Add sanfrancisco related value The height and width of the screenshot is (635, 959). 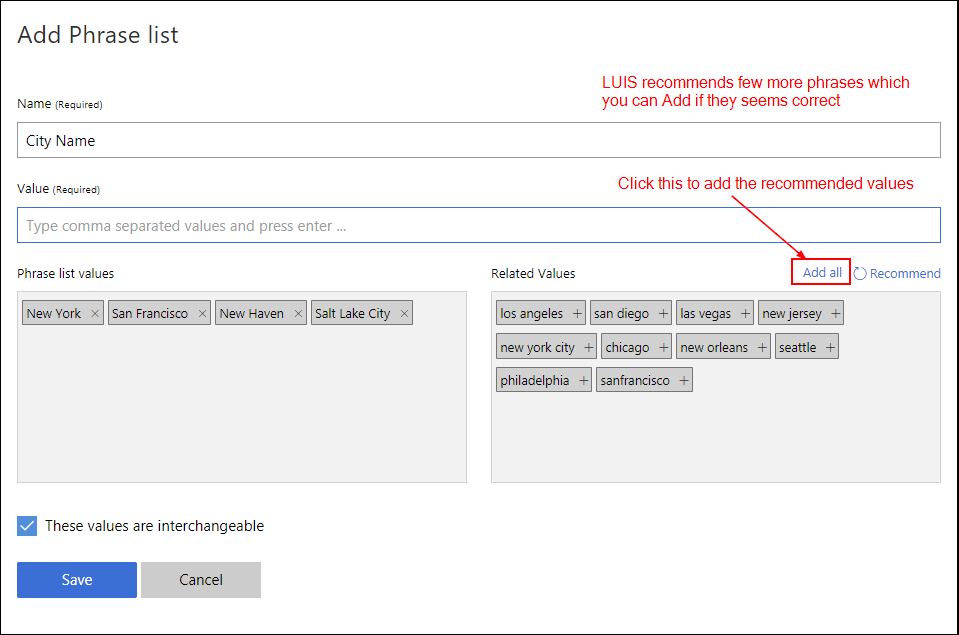tap(684, 381)
